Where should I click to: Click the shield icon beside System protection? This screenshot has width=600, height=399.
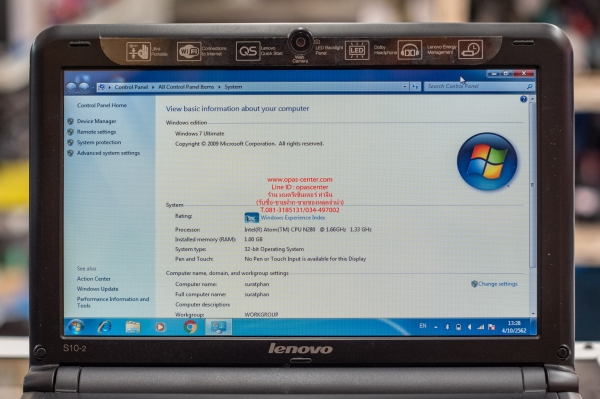[x=70, y=142]
